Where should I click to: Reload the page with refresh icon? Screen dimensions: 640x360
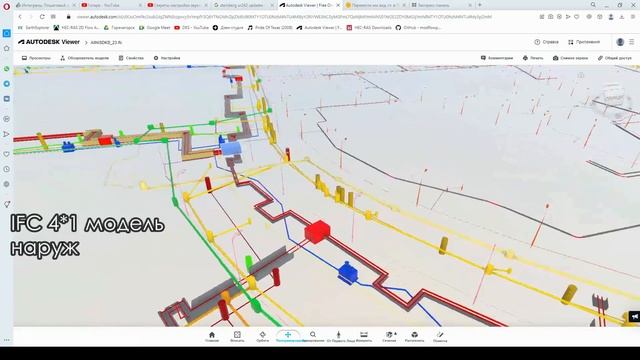(x=42, y=17)
